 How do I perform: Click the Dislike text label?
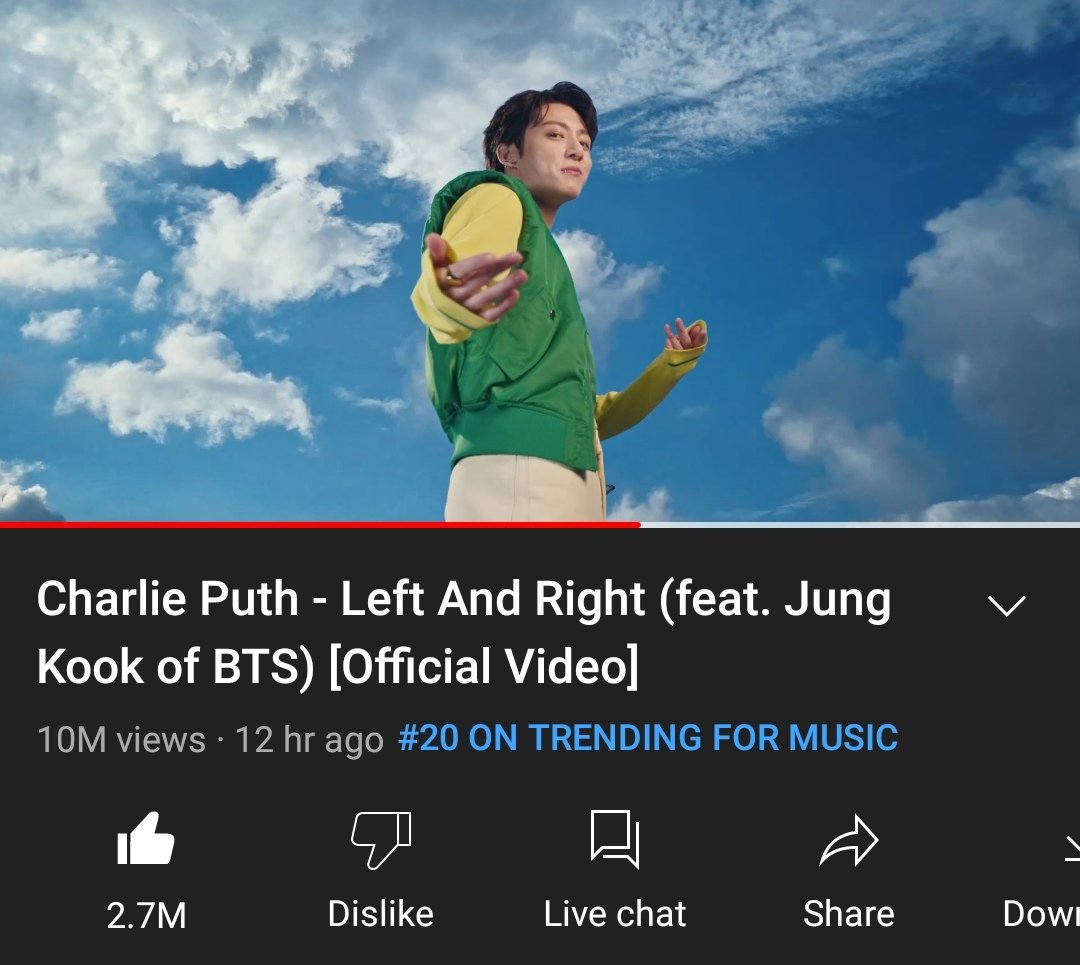381,914
